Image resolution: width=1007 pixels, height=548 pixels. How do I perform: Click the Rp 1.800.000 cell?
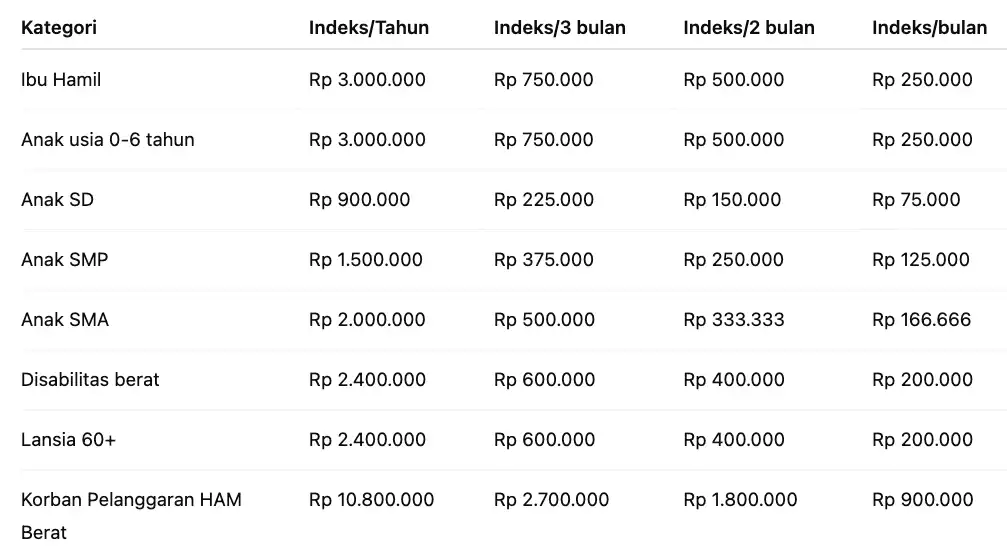coord(740,500)
